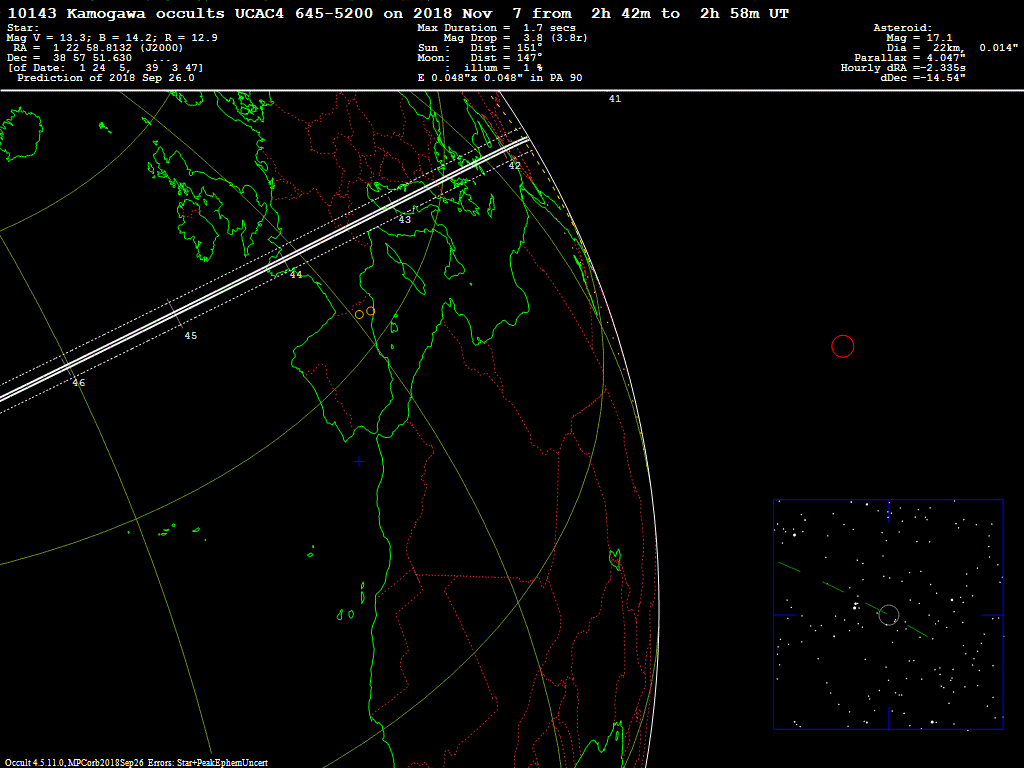Select the minute 44 path marker
Screen dimensions: 1024x768
click(296, 274)
